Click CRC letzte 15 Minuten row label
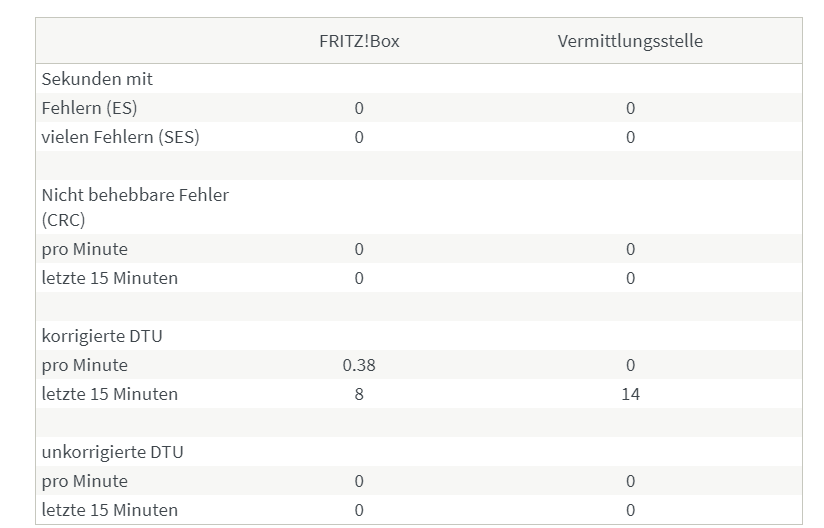Screen dimensions: 824x528 (x=110, y=277)
